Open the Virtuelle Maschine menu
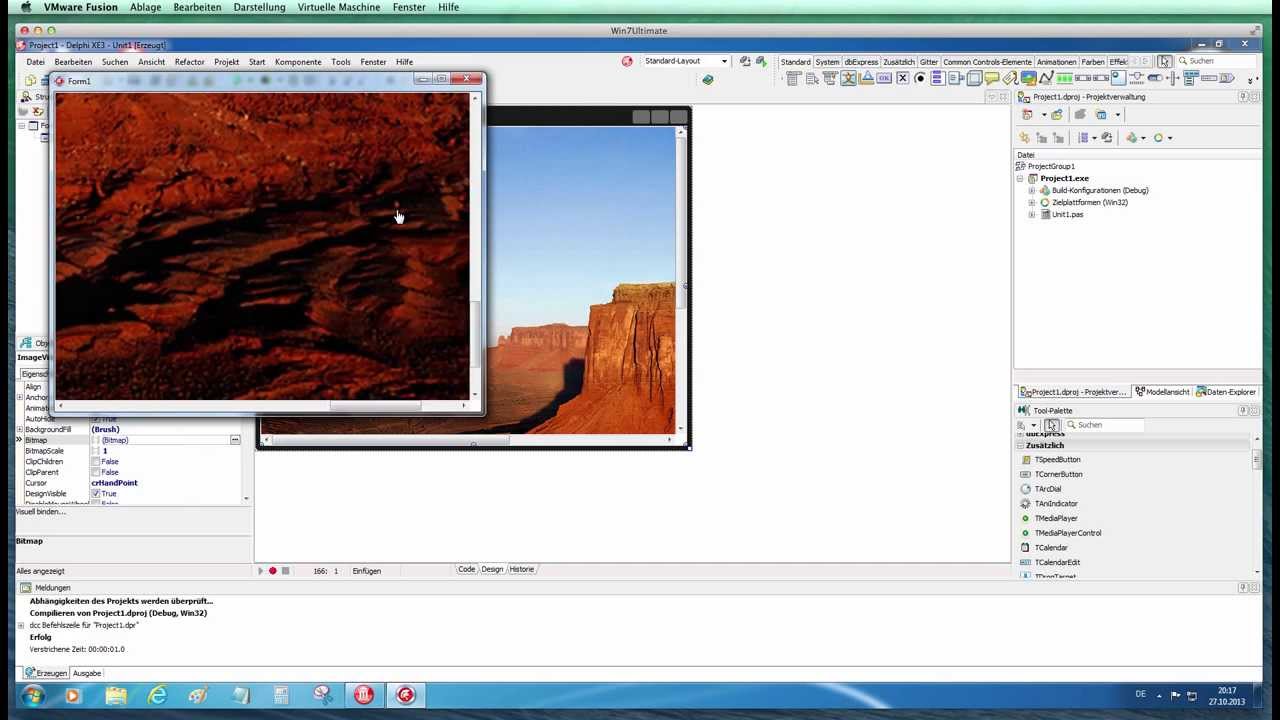Image resolution: width=1280 pixels, height=720 pixels. pos(339,7)
